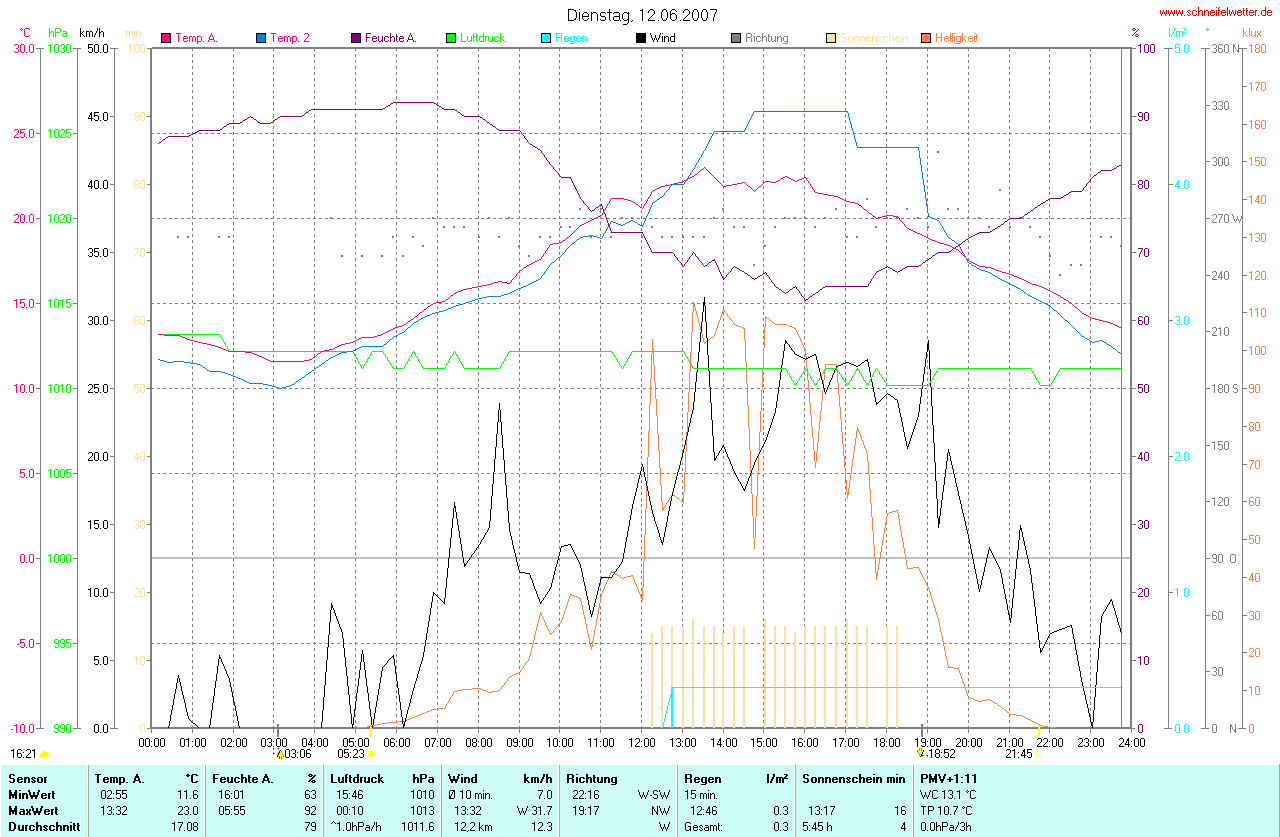This screenshot has height=837, width=1280.
Task: Click the ^1.0hPa/h pressure rate value
Action: (356, 827)
